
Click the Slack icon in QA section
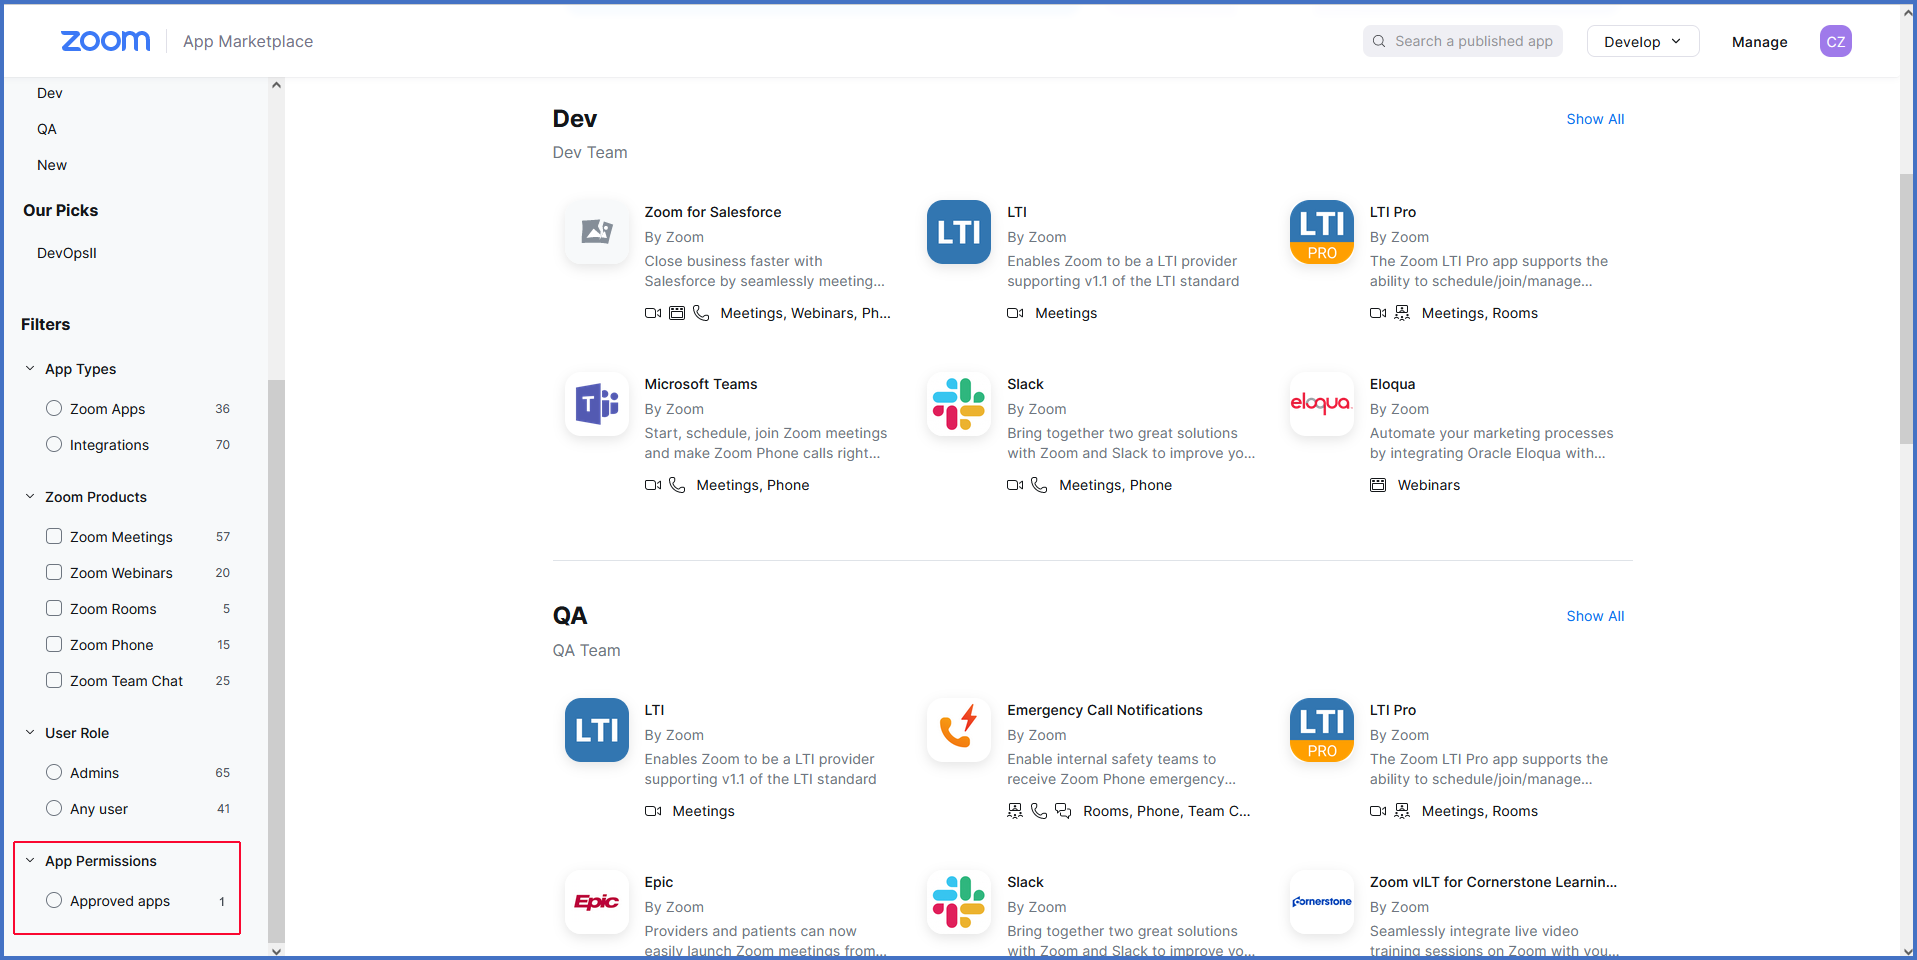click(x=959, y=902)
